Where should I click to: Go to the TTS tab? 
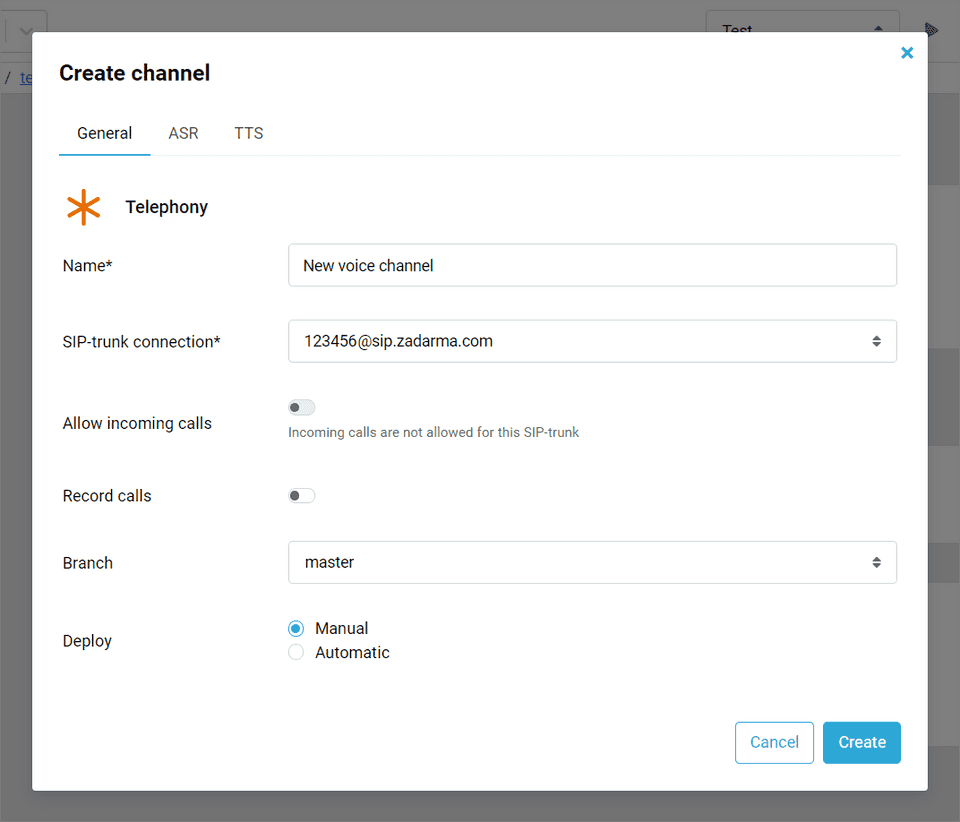[x=249, y=133]
